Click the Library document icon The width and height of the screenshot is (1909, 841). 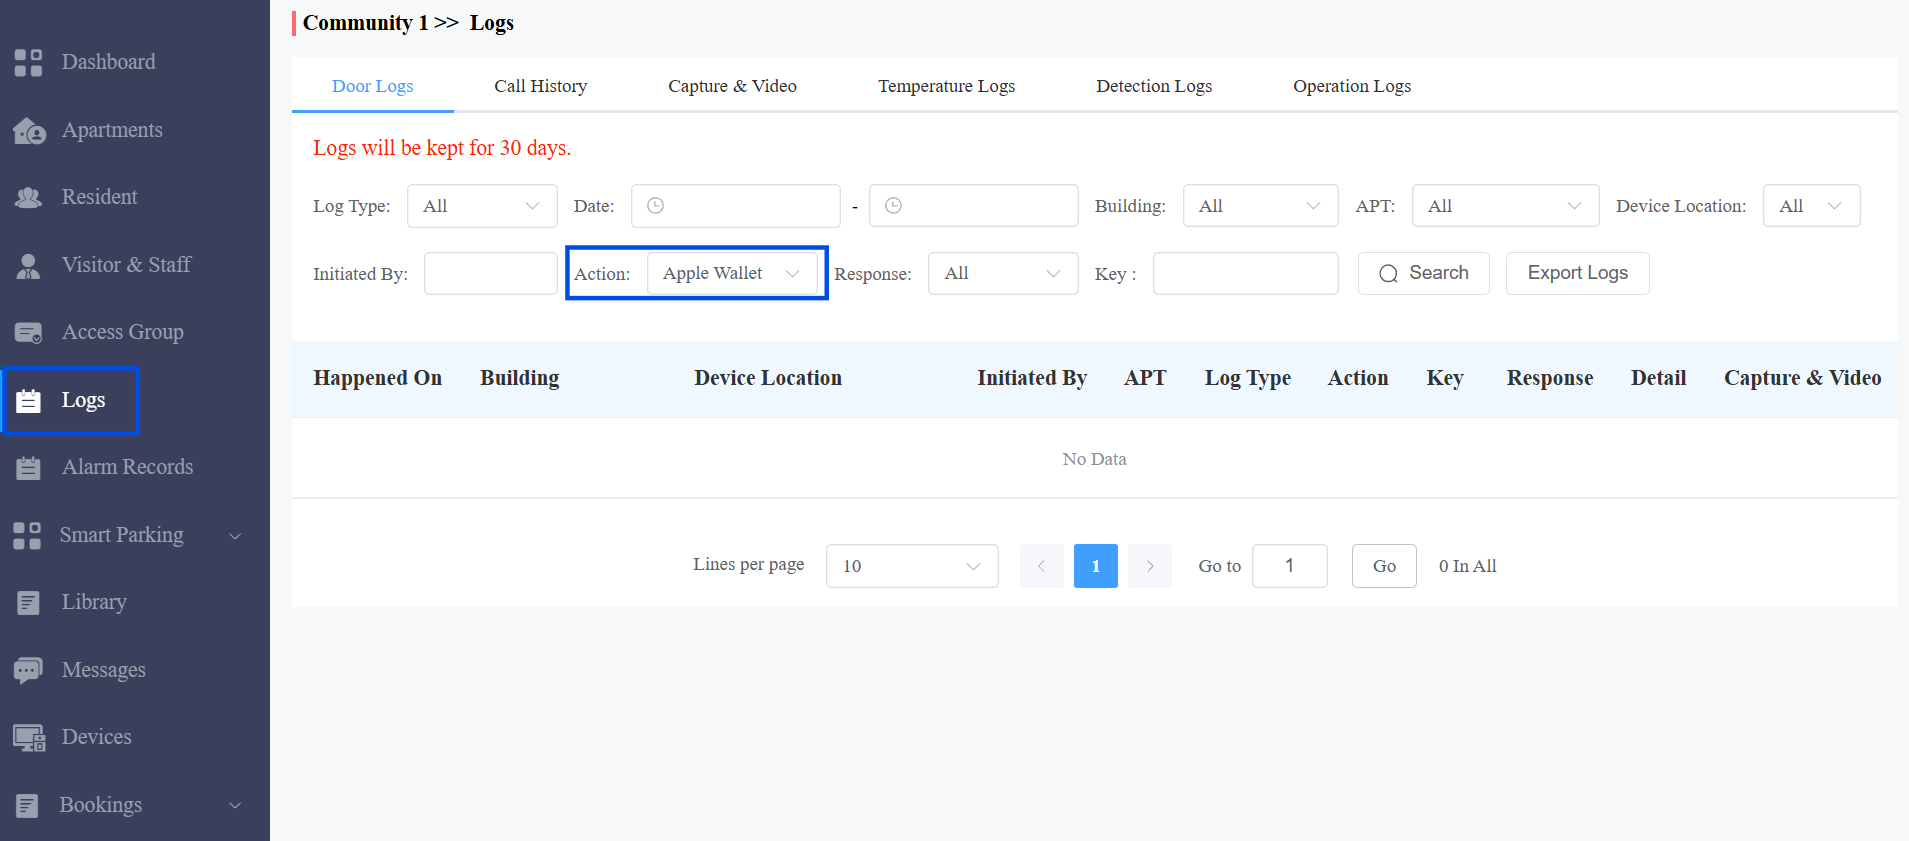(x=28, y=603)
